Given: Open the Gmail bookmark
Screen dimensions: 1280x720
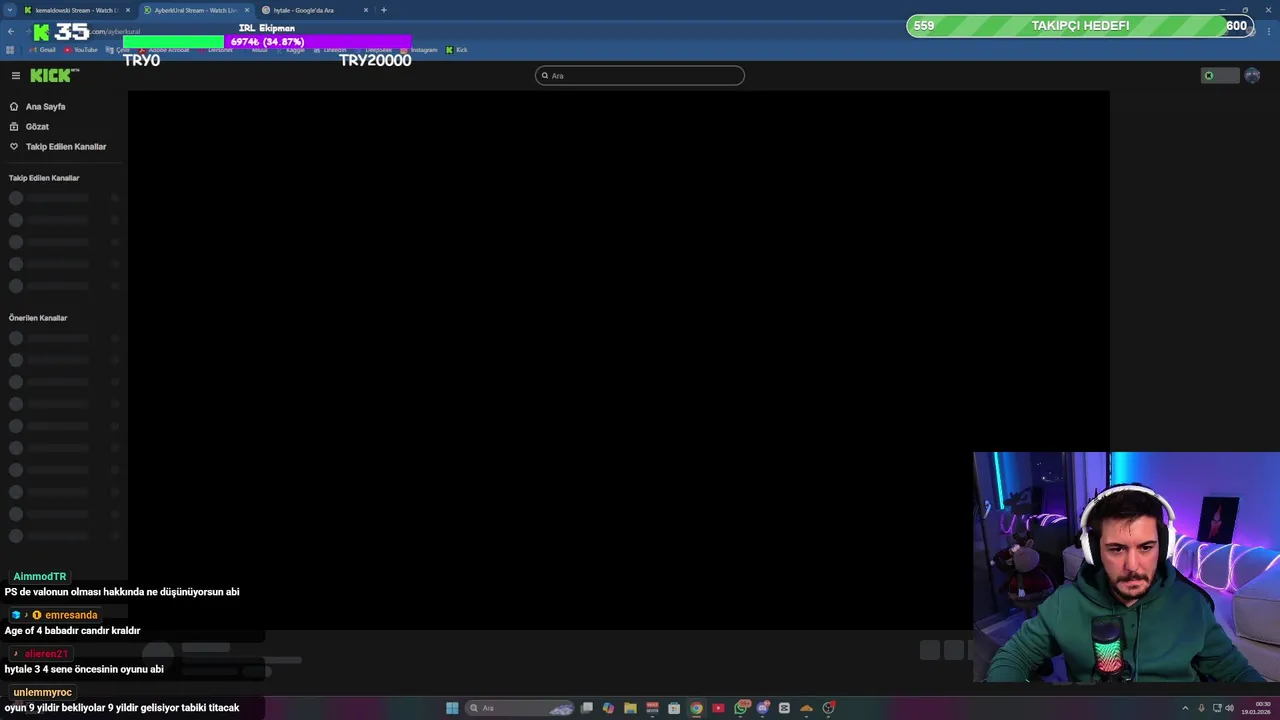Looking at the screenshot, I should (x=43, y=50).
